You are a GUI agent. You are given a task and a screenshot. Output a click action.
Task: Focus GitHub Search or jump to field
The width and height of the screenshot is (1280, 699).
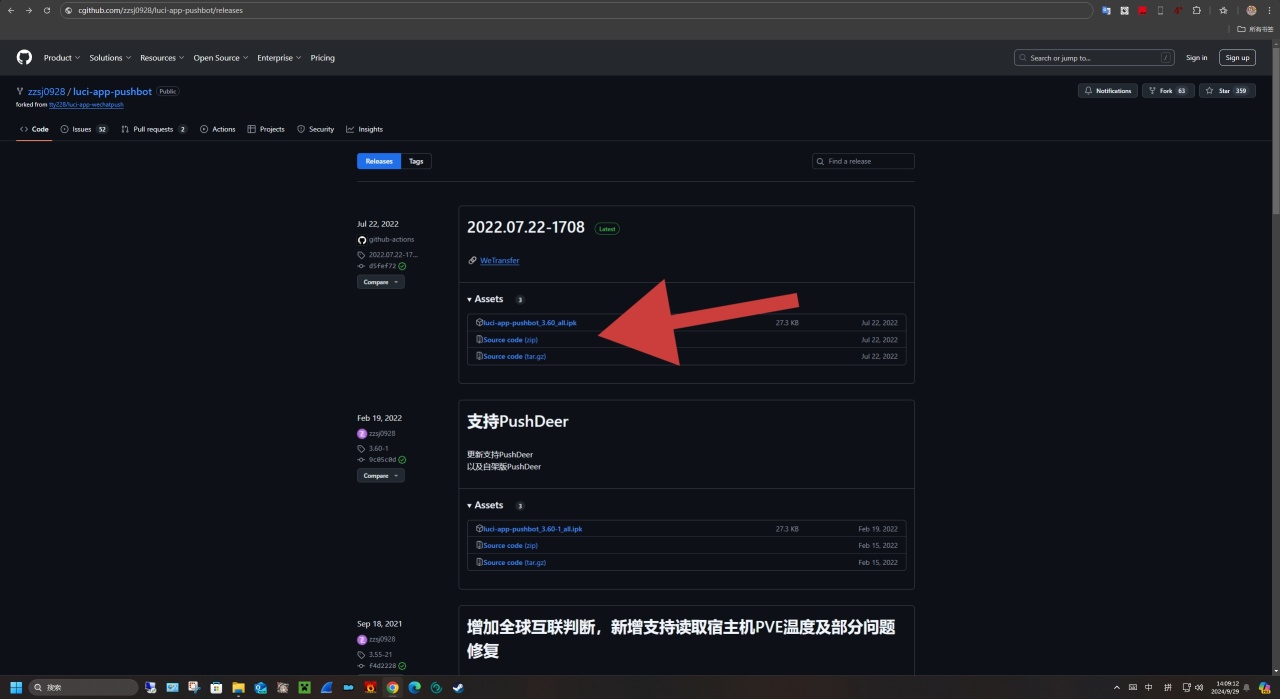[x=1094, y=58]
